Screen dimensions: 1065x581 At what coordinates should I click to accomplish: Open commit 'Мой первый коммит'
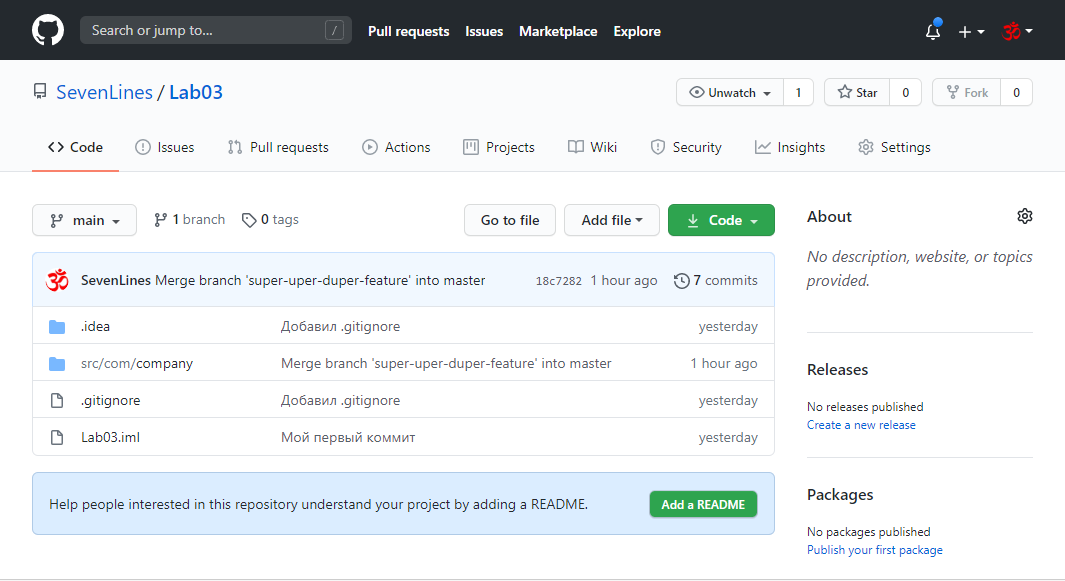click(x=348, y=438)
